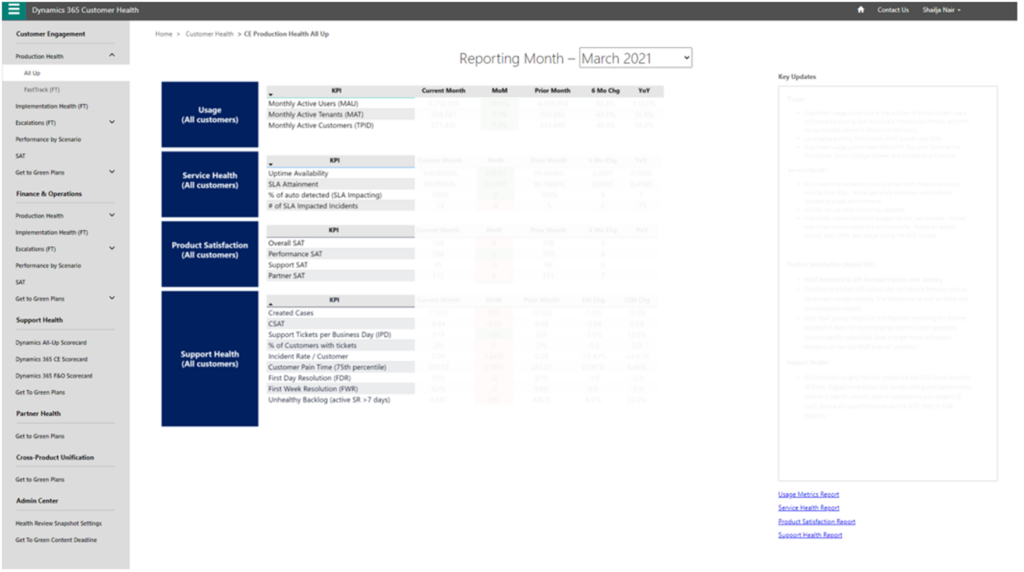Click Contact Us in the top bar
Screen dimensions: 1024x572
click(892, 10)
